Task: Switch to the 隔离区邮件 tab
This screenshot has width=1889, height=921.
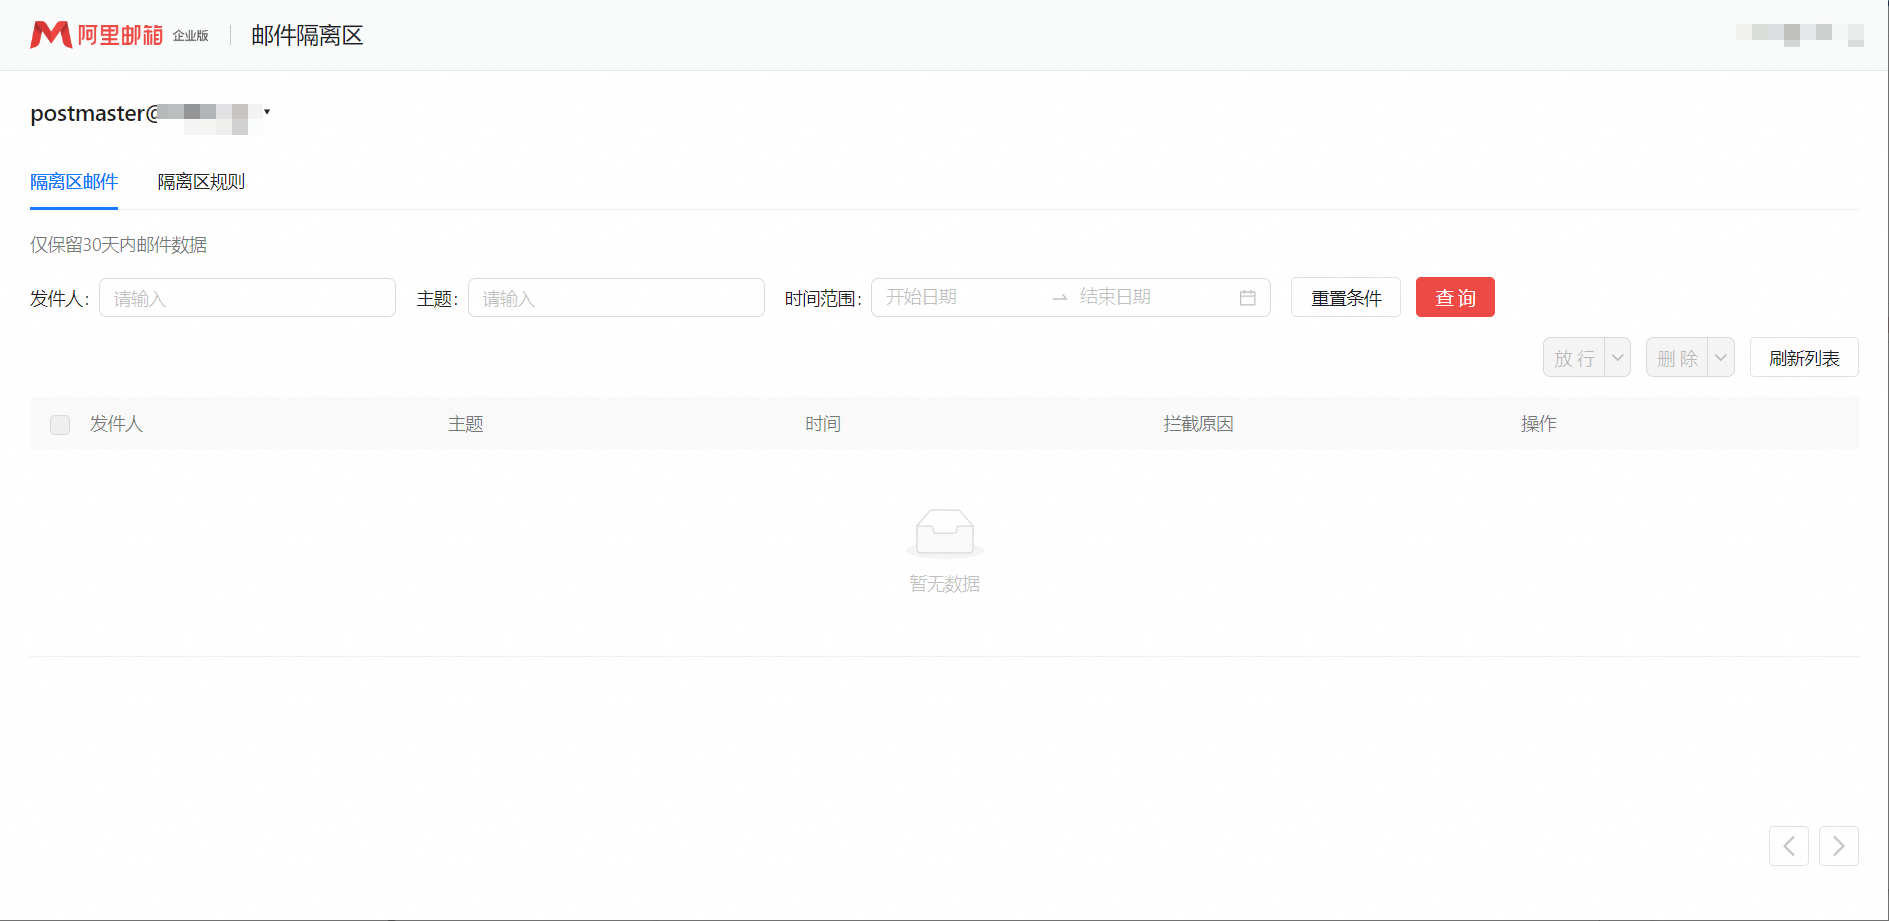Action: (x=74, y=182)
